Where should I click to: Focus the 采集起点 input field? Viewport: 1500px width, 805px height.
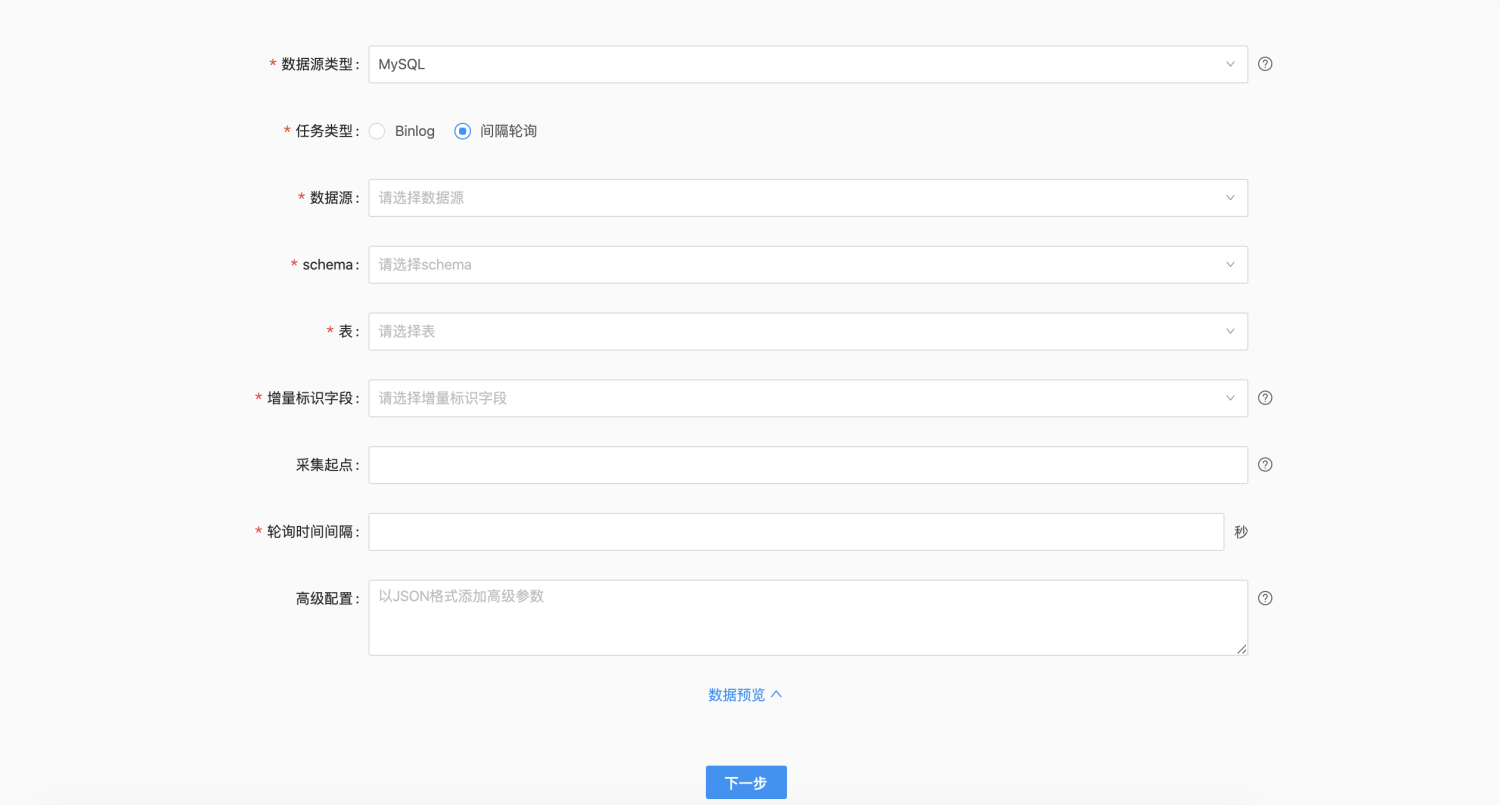808,465
